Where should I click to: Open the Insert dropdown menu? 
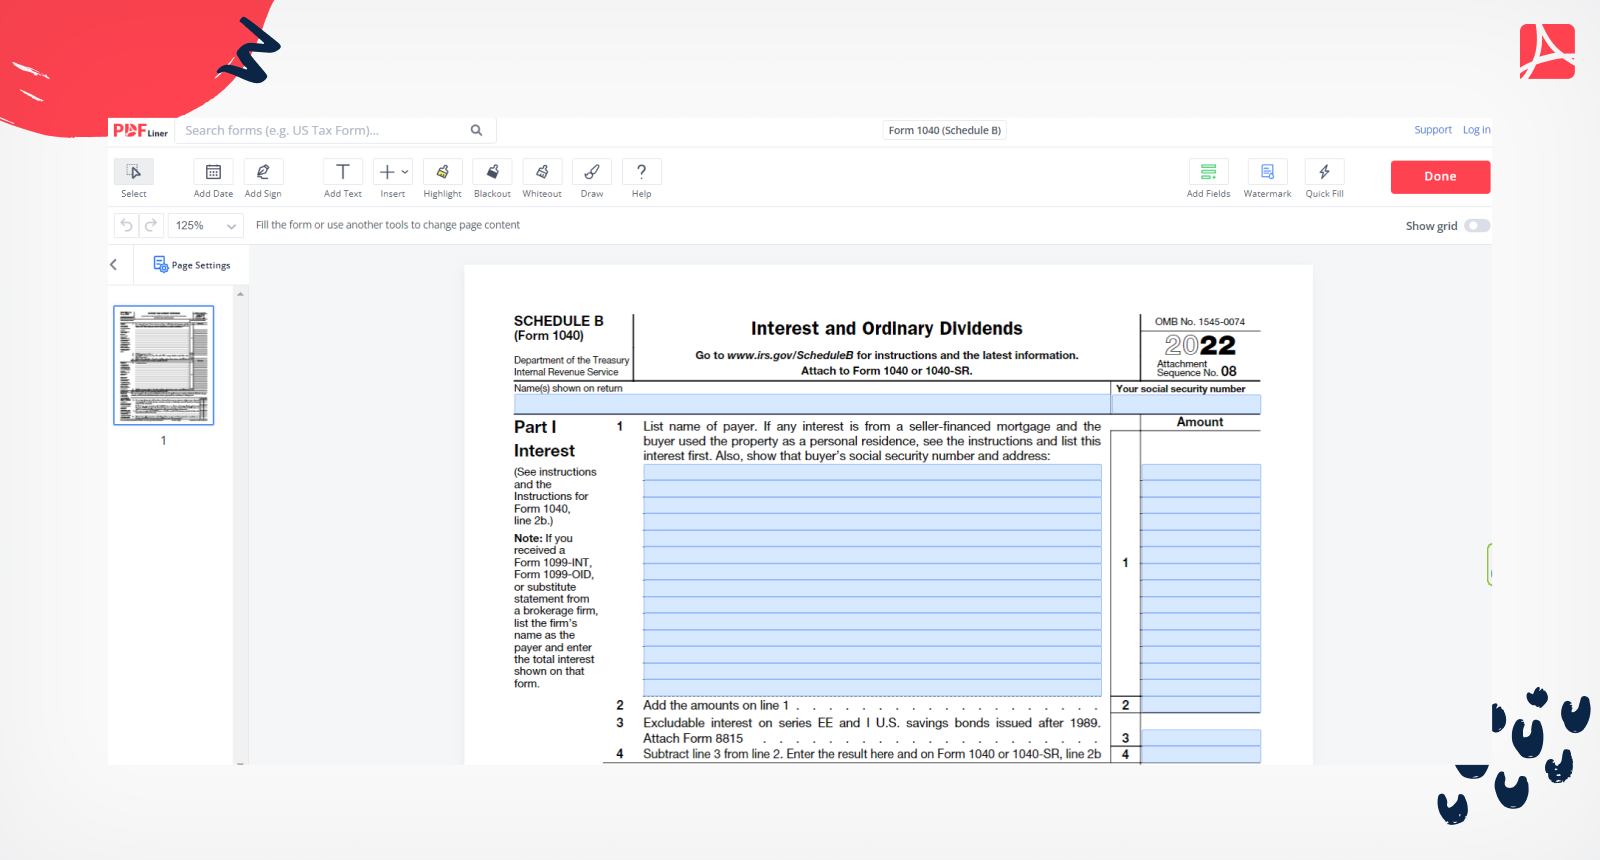click(392, 173)
